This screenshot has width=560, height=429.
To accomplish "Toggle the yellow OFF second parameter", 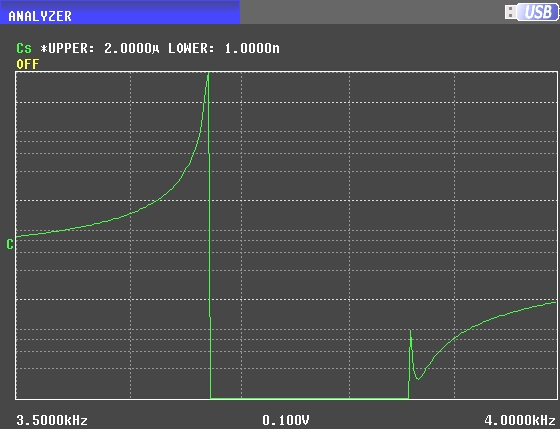I will pos(28,64).
